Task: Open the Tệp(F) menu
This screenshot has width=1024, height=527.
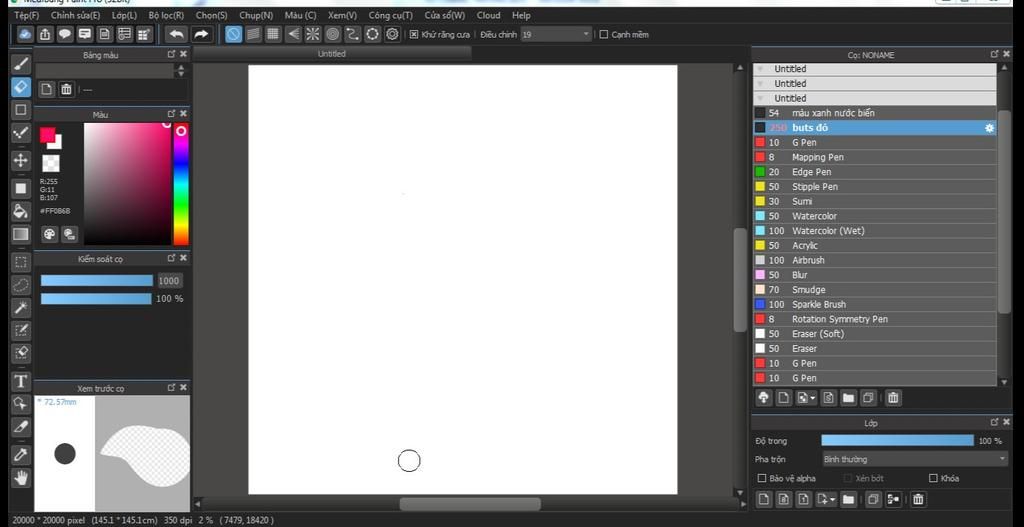Action: pos(27,15)
